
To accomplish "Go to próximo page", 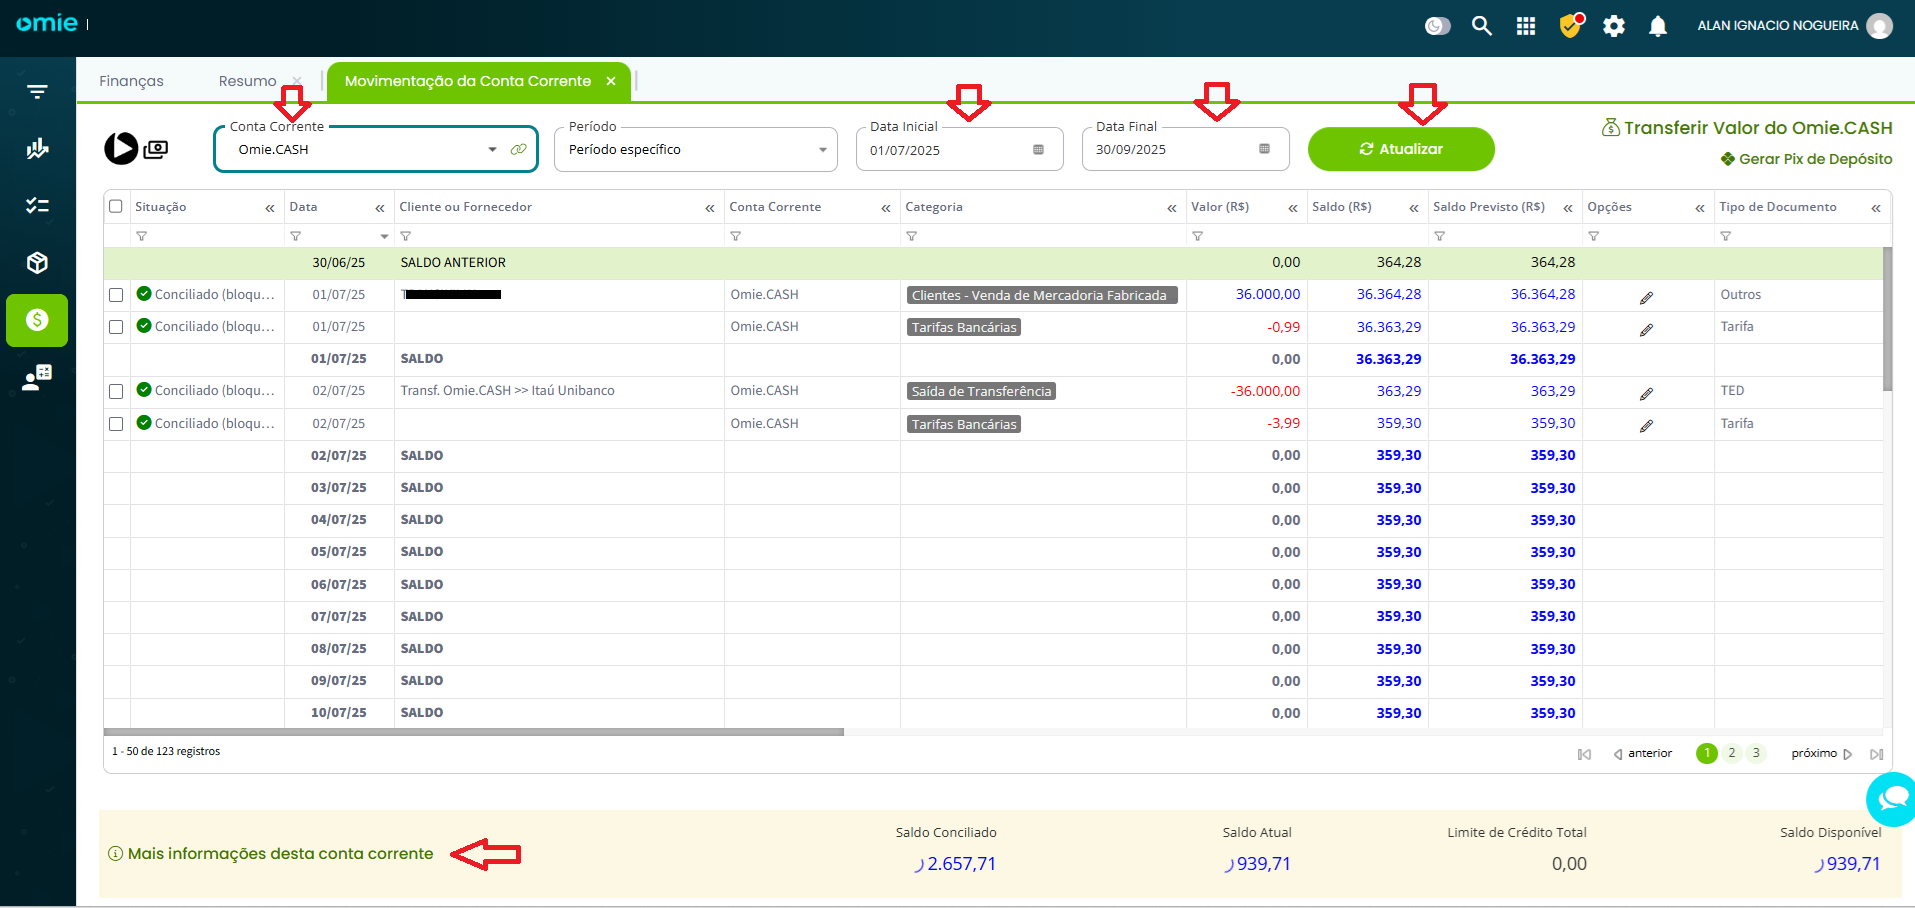I will click(1821, 754).
